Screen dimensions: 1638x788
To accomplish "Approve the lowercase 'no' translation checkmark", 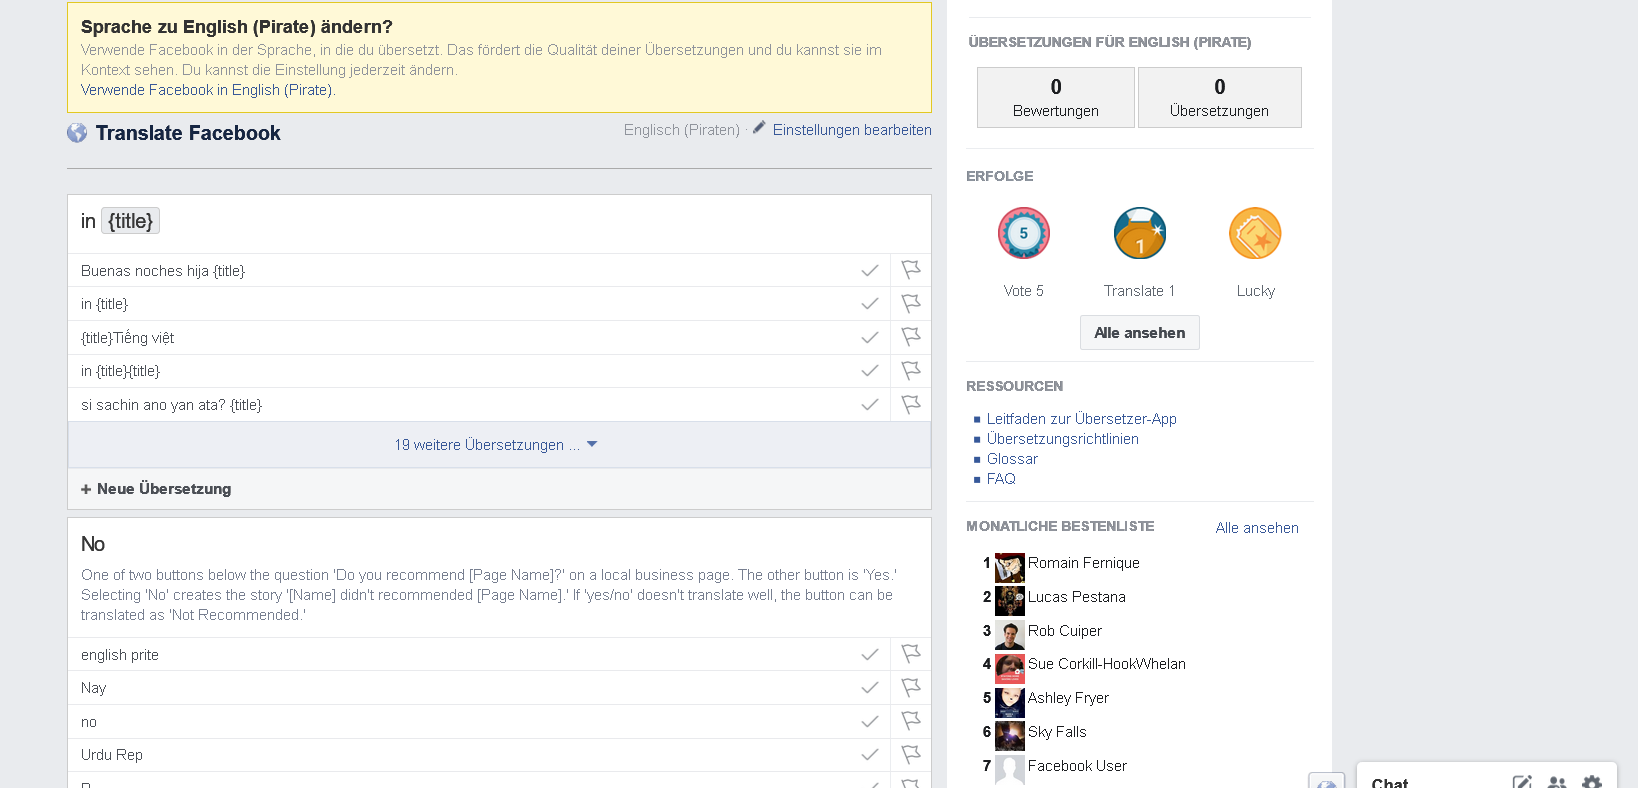I will click(870, 722).
